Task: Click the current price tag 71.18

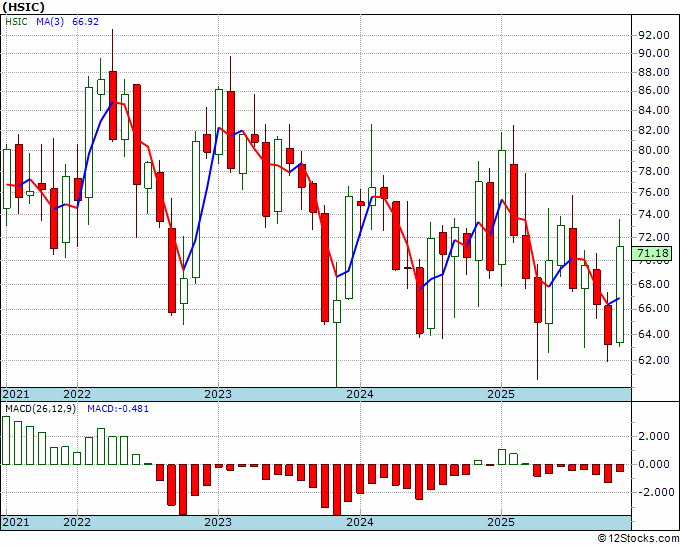Action: (x=654, y=253)
